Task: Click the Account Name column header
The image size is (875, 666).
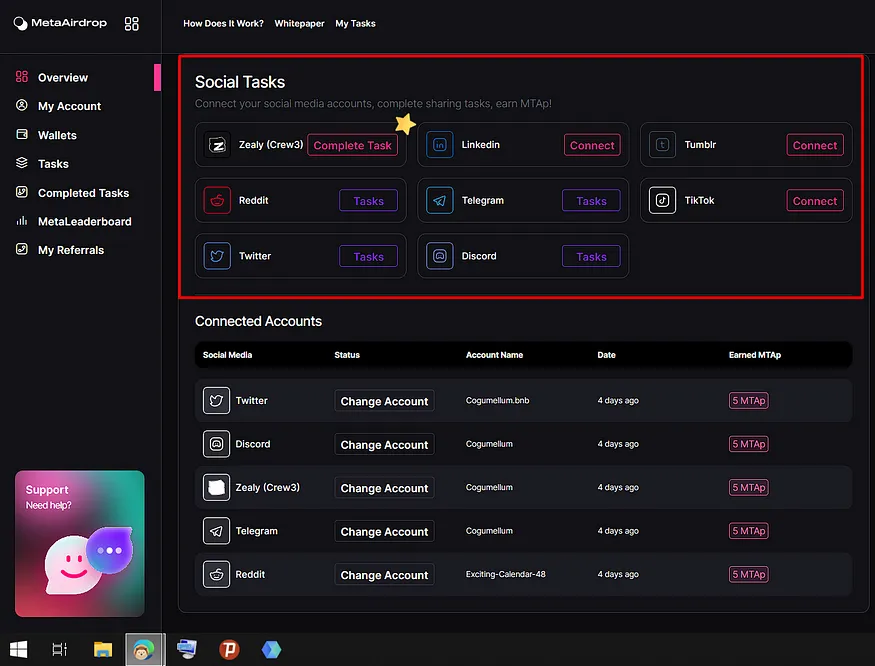Action: point(494,355)
